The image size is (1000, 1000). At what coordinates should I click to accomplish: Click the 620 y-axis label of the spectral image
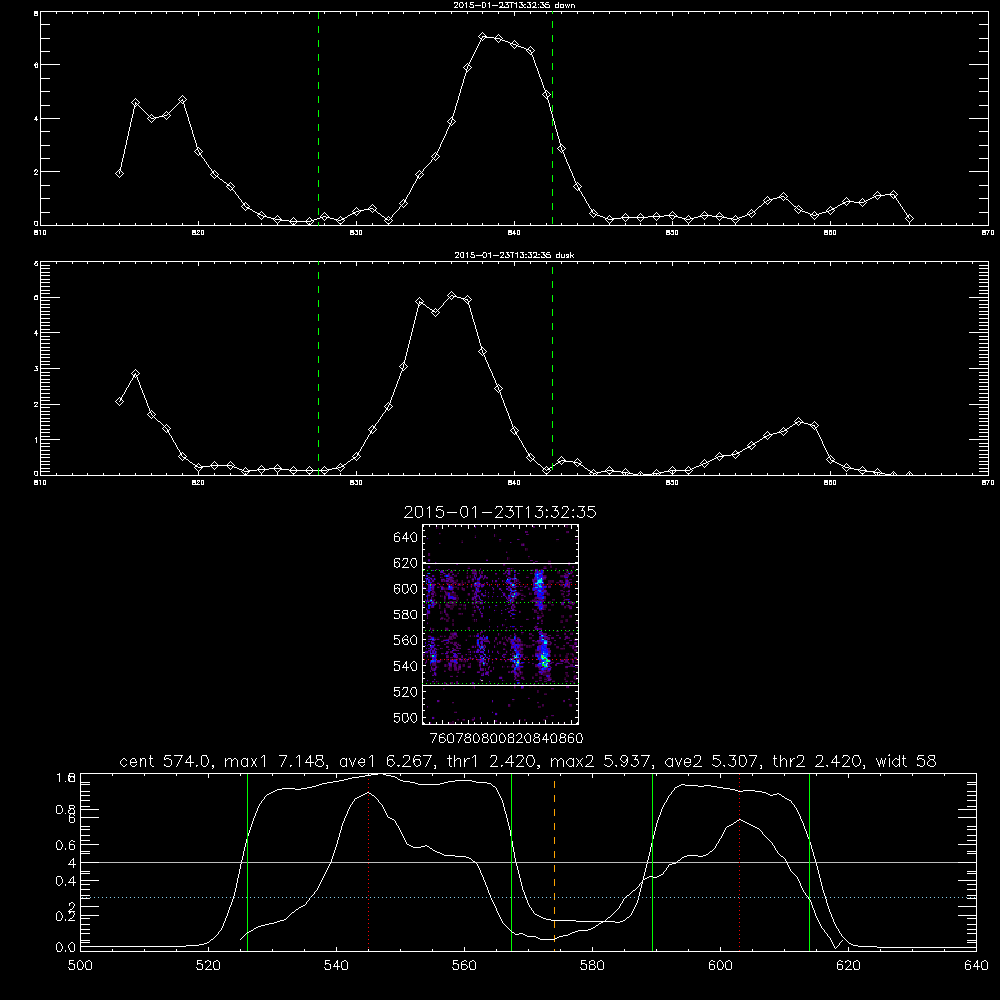[406, 563]
